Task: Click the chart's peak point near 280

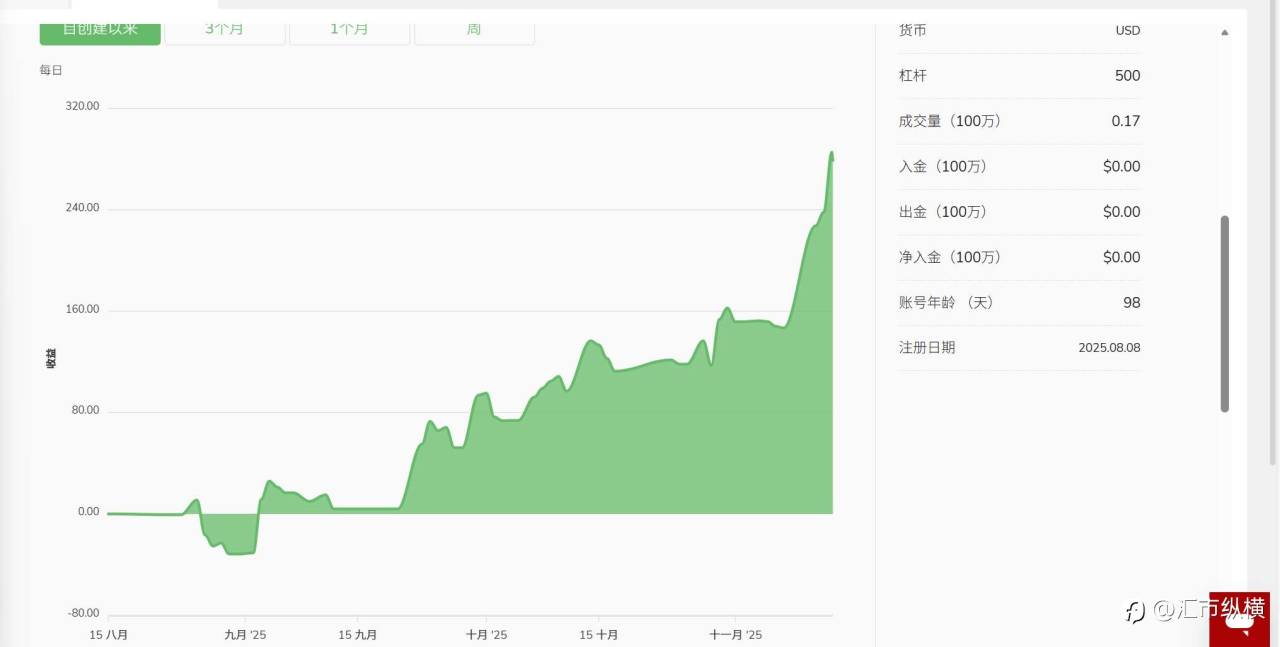Action: [x=830, y=152]
